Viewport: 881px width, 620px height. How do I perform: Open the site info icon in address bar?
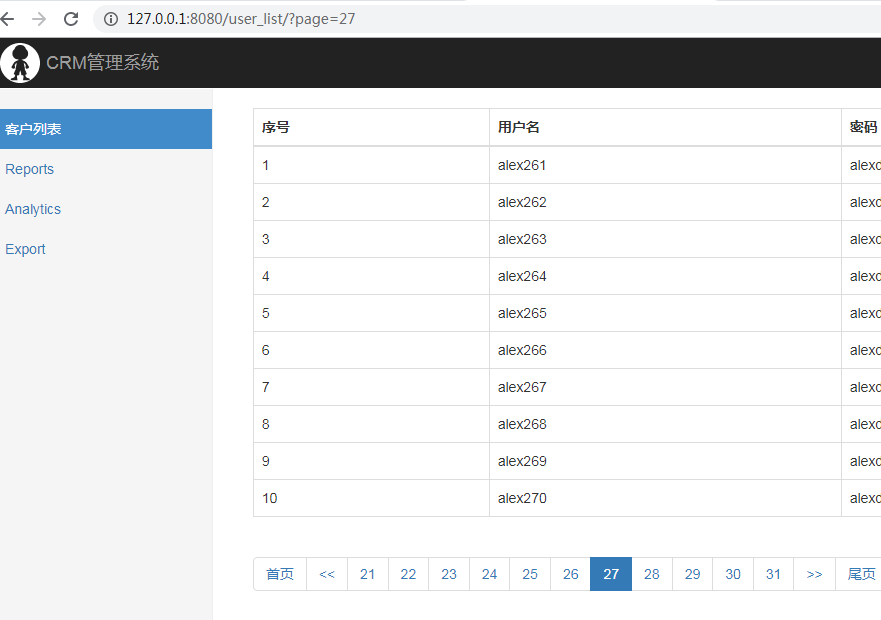pyautogui.click(x=111, y=19)
